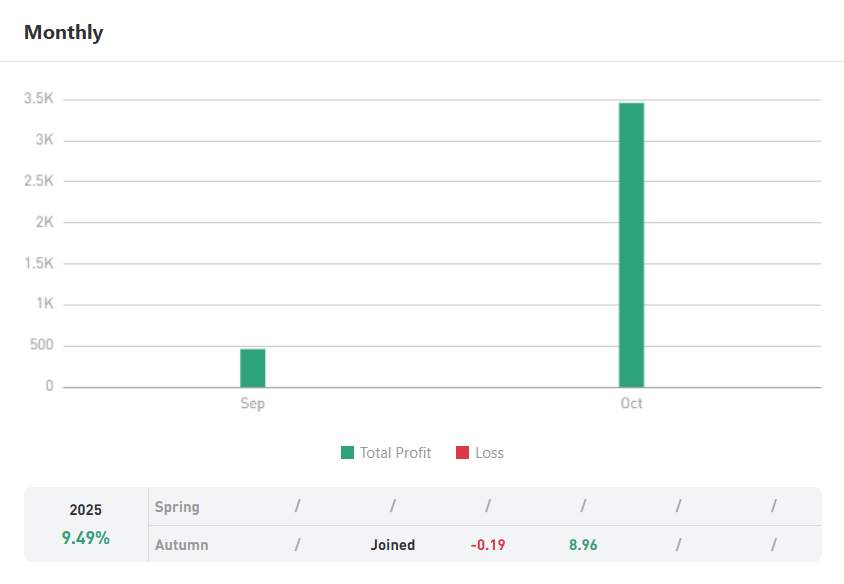Click the 2K y-axis label
844x584 pixels.
45,222
